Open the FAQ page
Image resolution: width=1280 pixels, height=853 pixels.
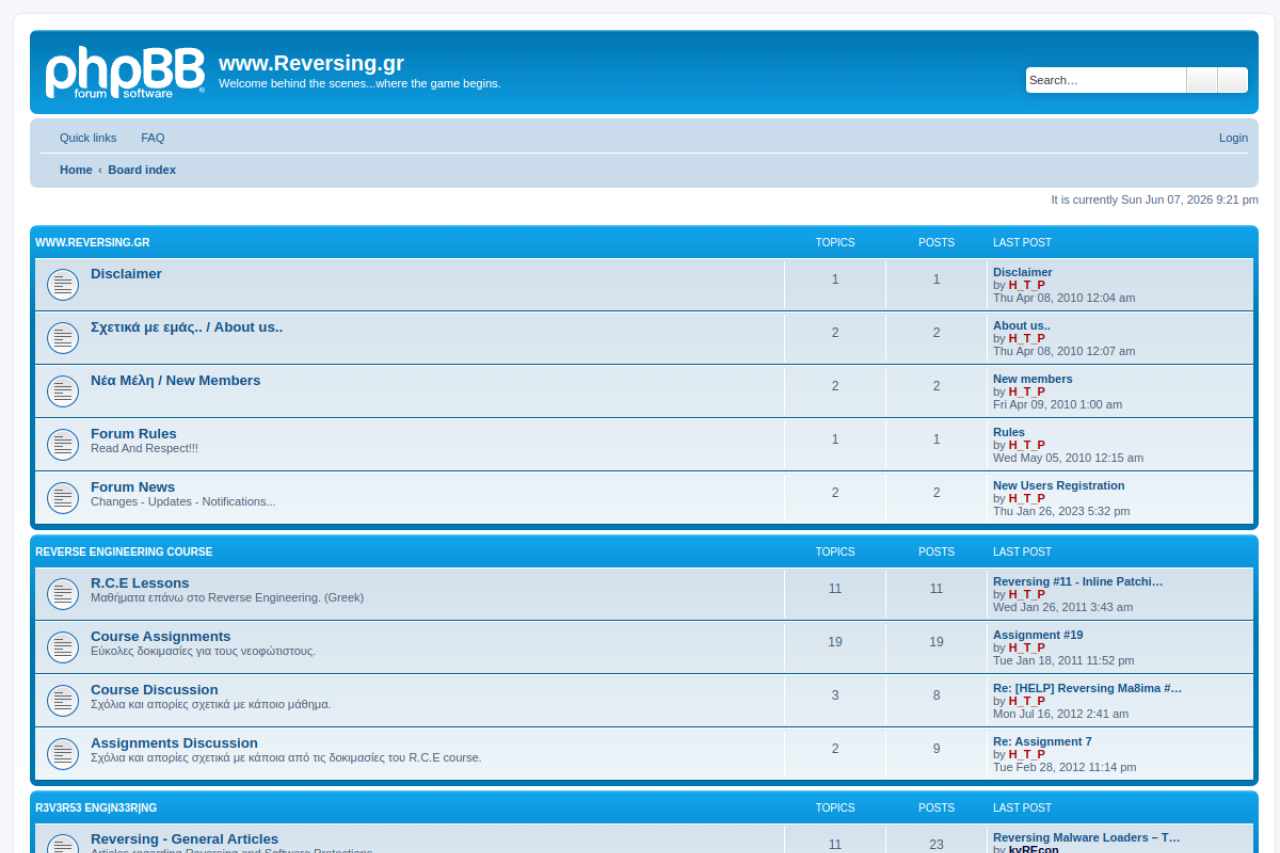pyautogui.click(x=153, y=138)
